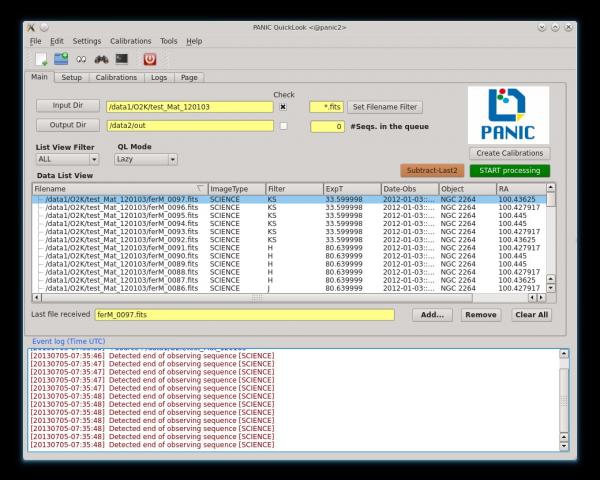This screenshot has width=600, height=480.
Task: Expand the QL Mode dropdown
Action: 146,159
